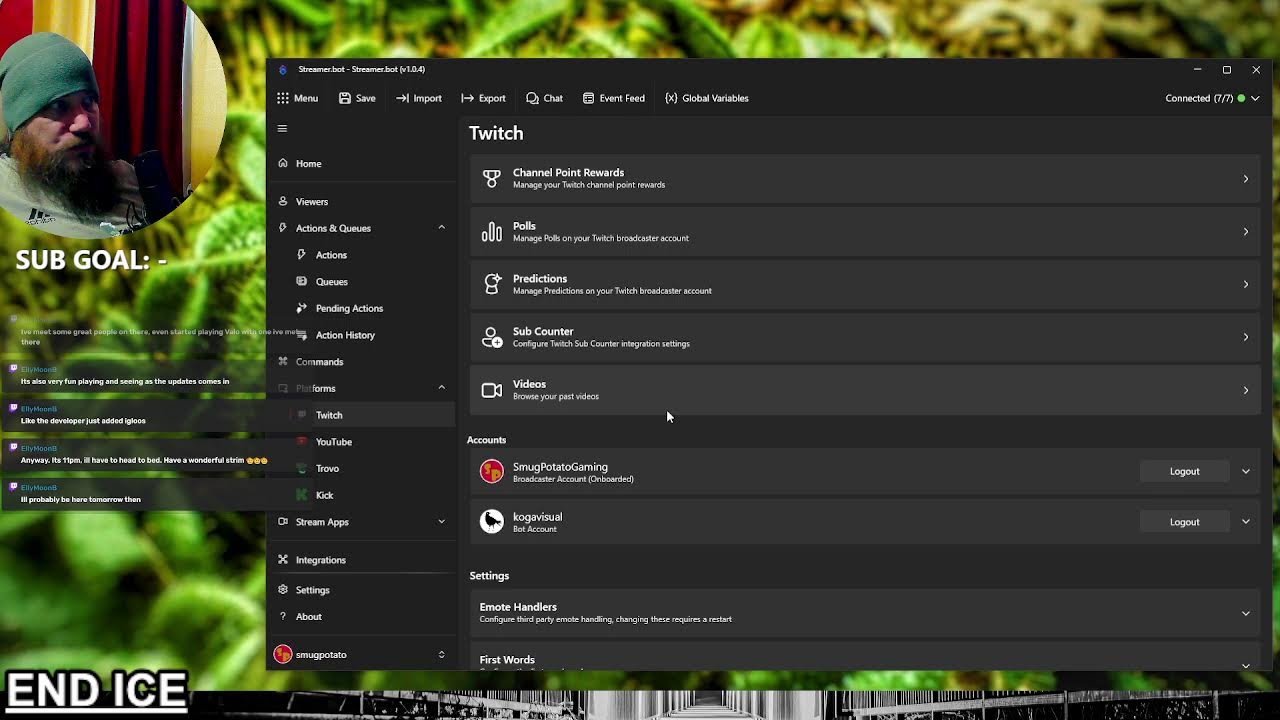The height and width of the screenshot is (720, 1280).
Task: Collapse the Platforms section chevron
Action: [x=441, y=388]
